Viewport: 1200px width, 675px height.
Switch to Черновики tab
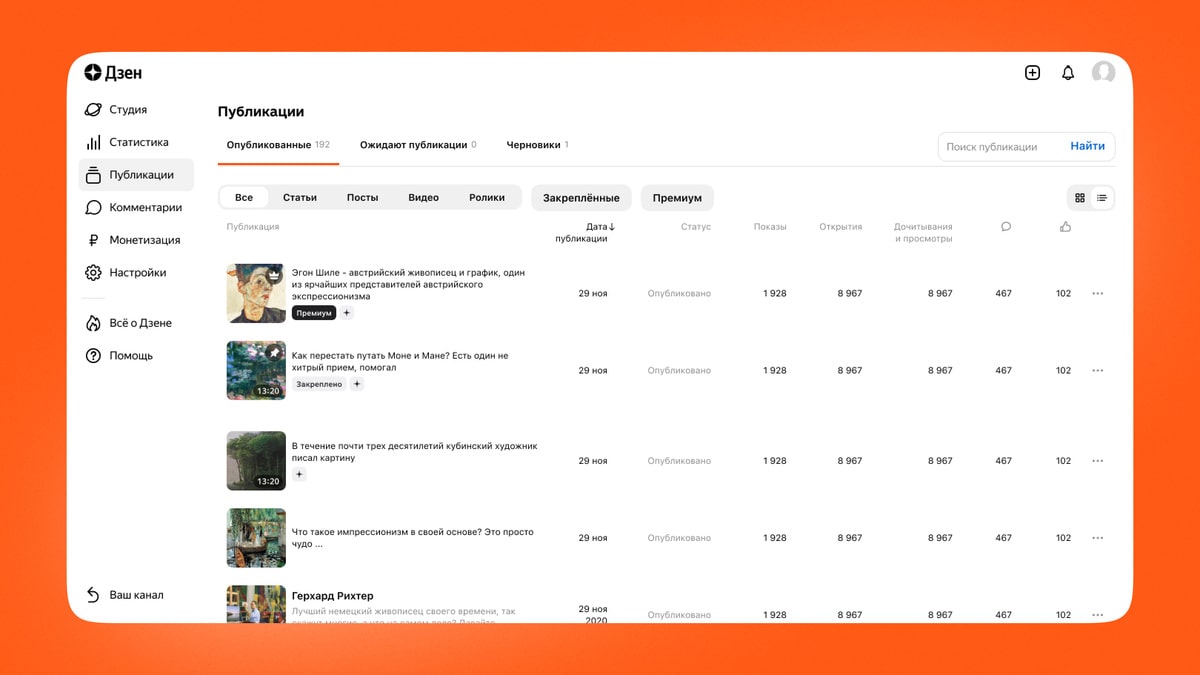point(537,145)
